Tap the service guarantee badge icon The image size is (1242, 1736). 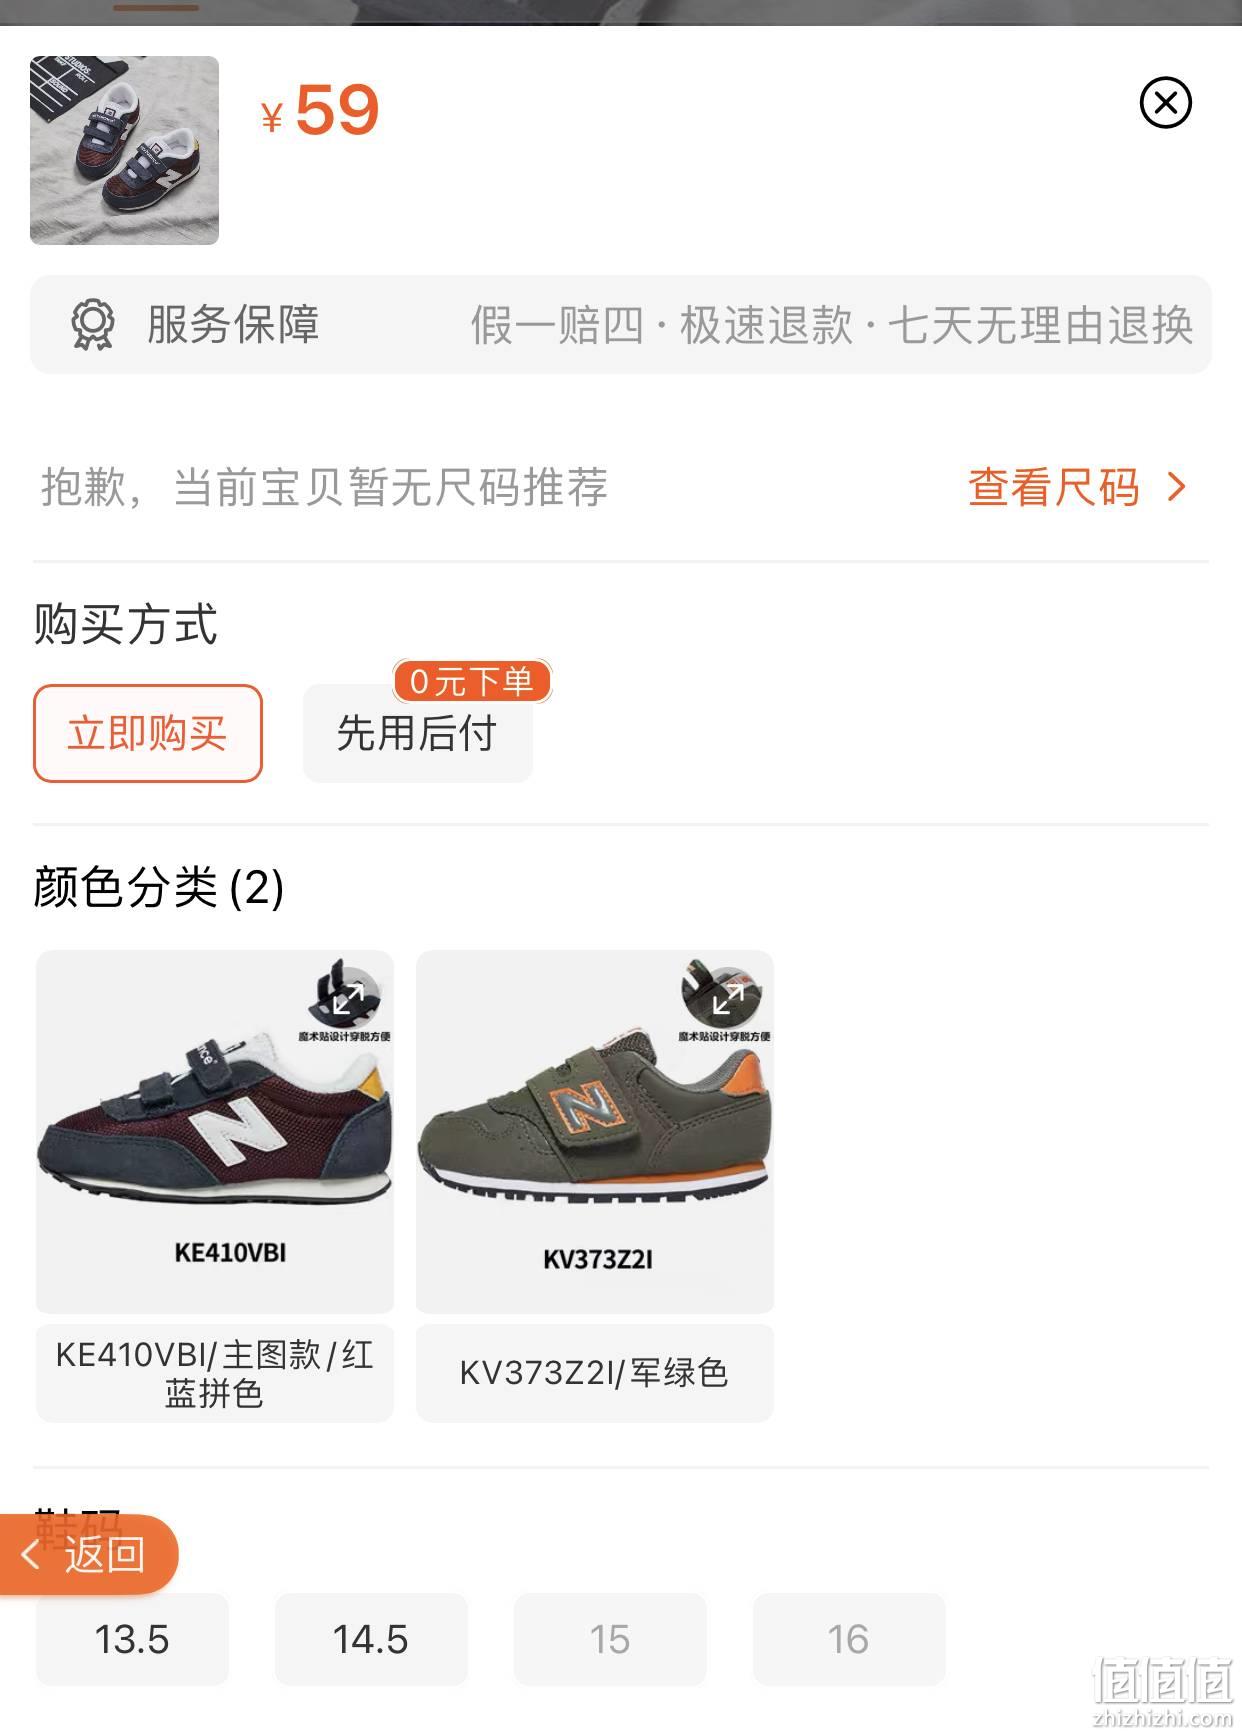coord(93,325)
